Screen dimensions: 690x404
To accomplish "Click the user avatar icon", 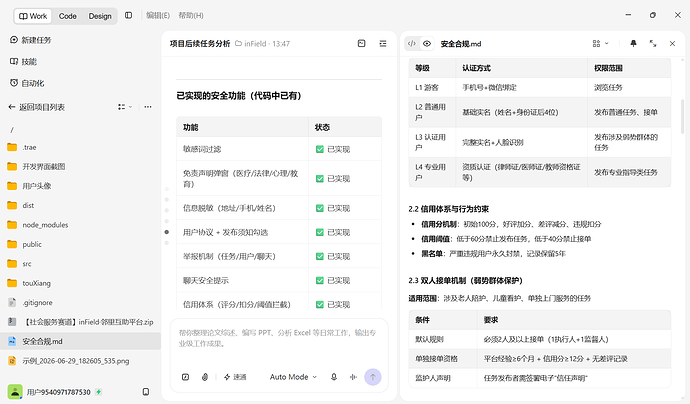I will (x=15, y=392).
